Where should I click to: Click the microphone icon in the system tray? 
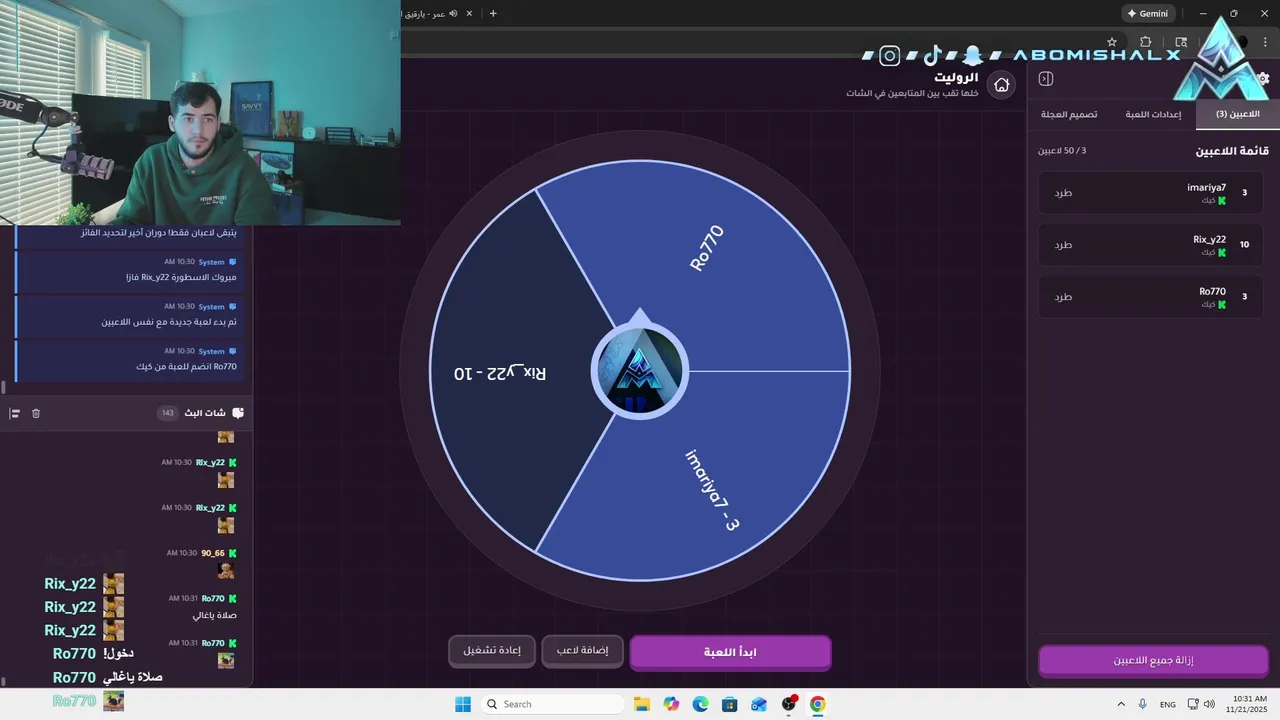[x=1143, y=704]
